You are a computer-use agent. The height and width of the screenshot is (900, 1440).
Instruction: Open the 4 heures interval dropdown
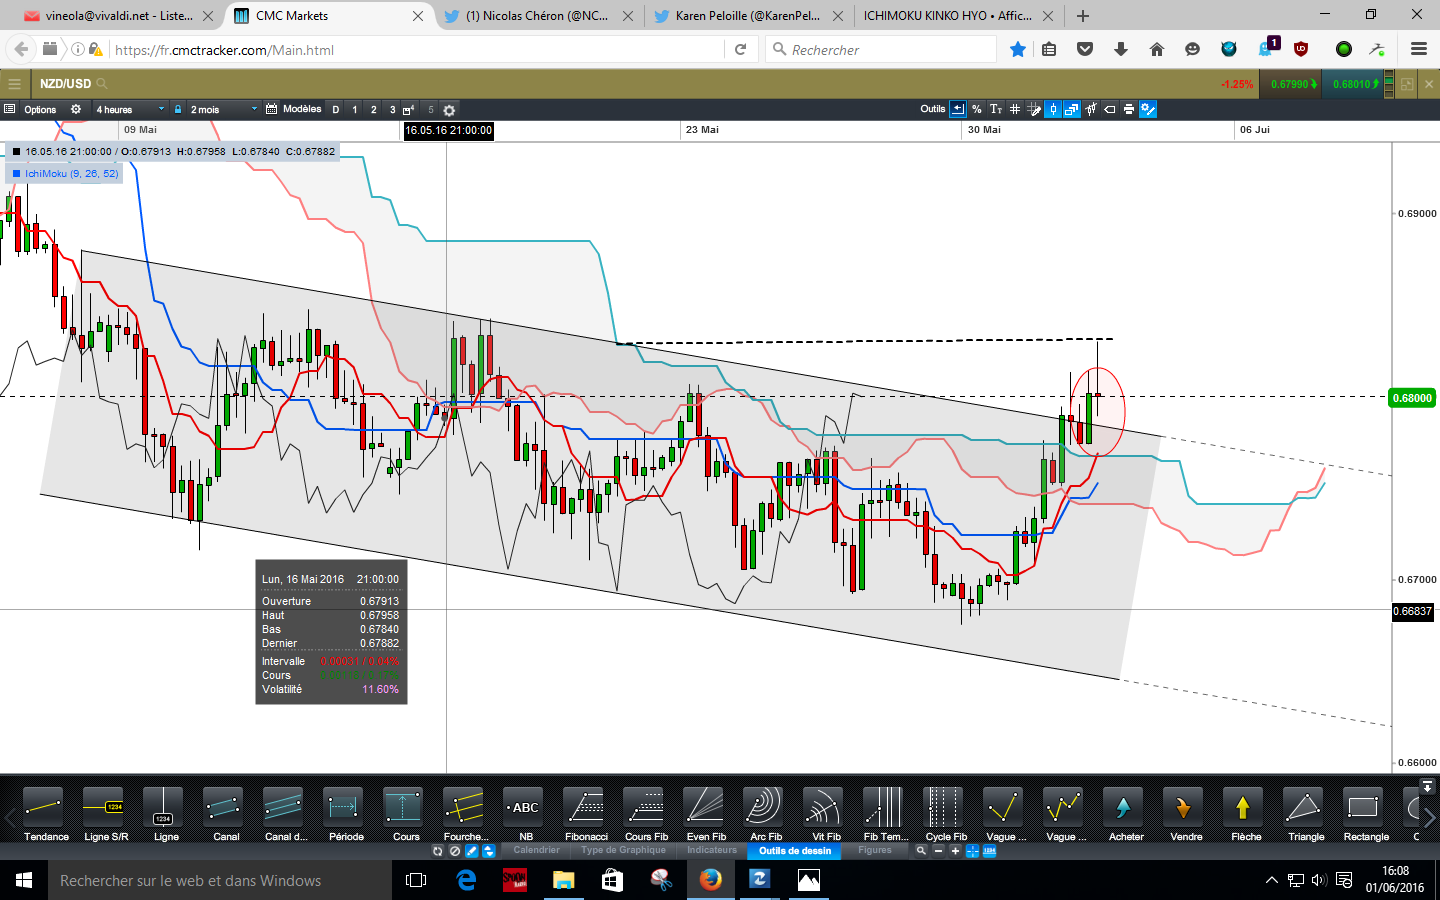point(130,109)
